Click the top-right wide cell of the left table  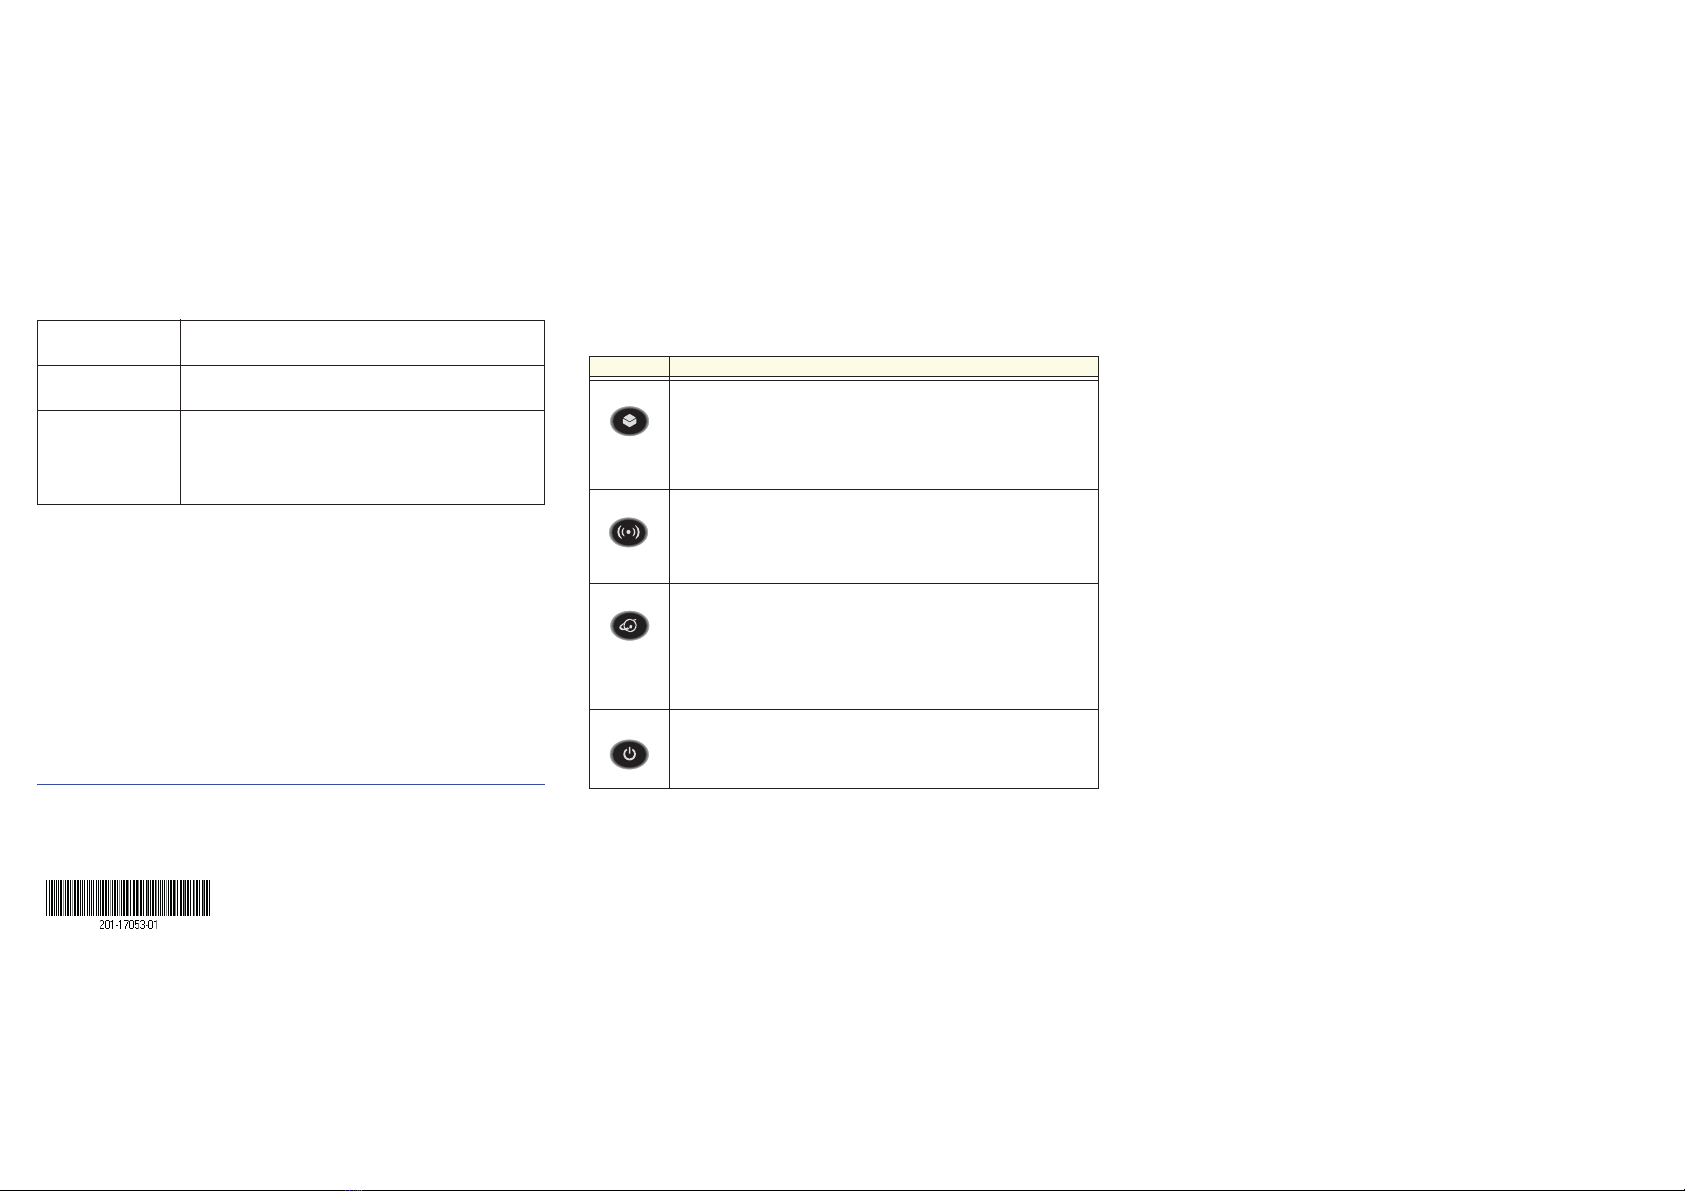362,343
